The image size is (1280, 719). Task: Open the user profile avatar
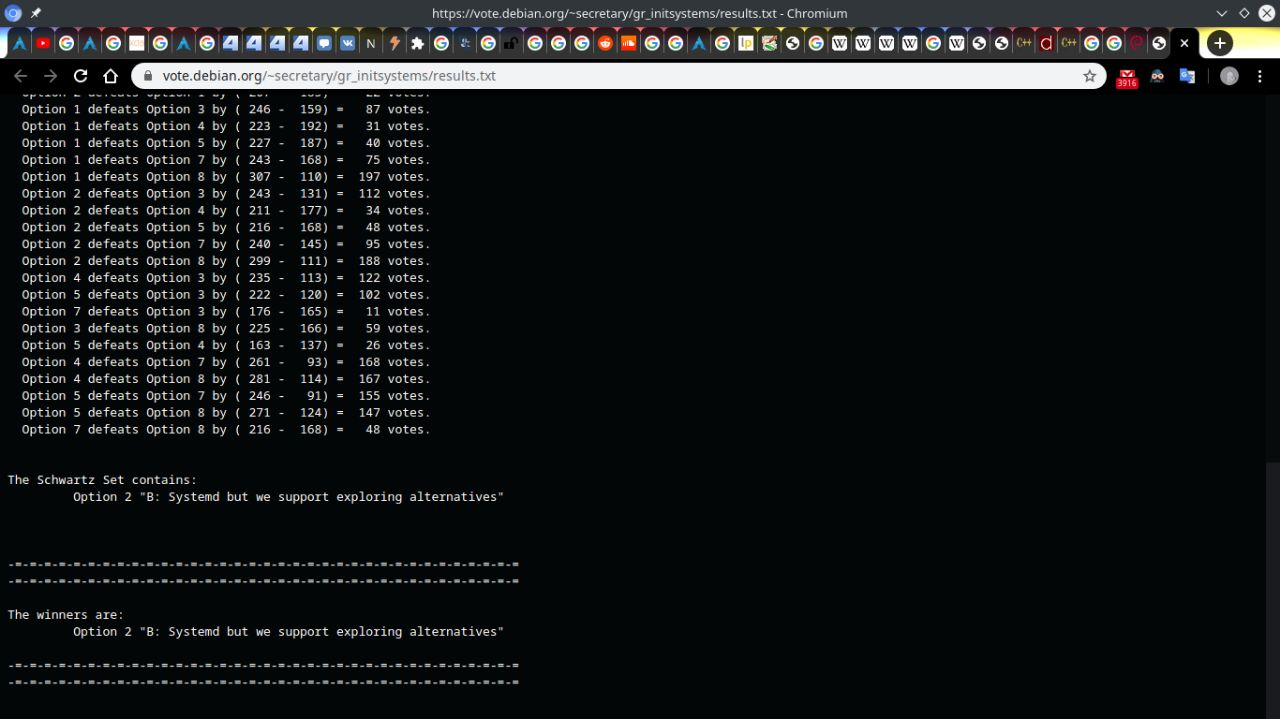(x=1229, y=76)
